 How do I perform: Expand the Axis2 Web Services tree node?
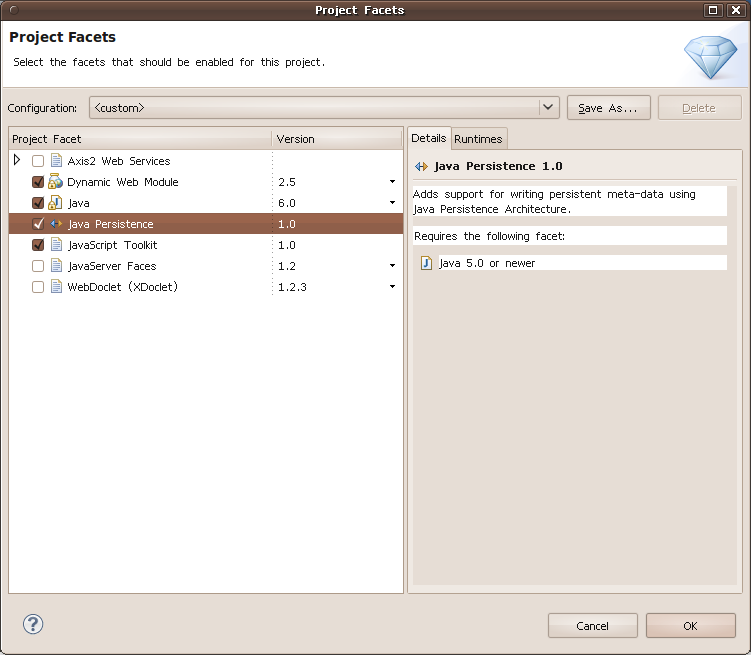click(x=17, y=160)
